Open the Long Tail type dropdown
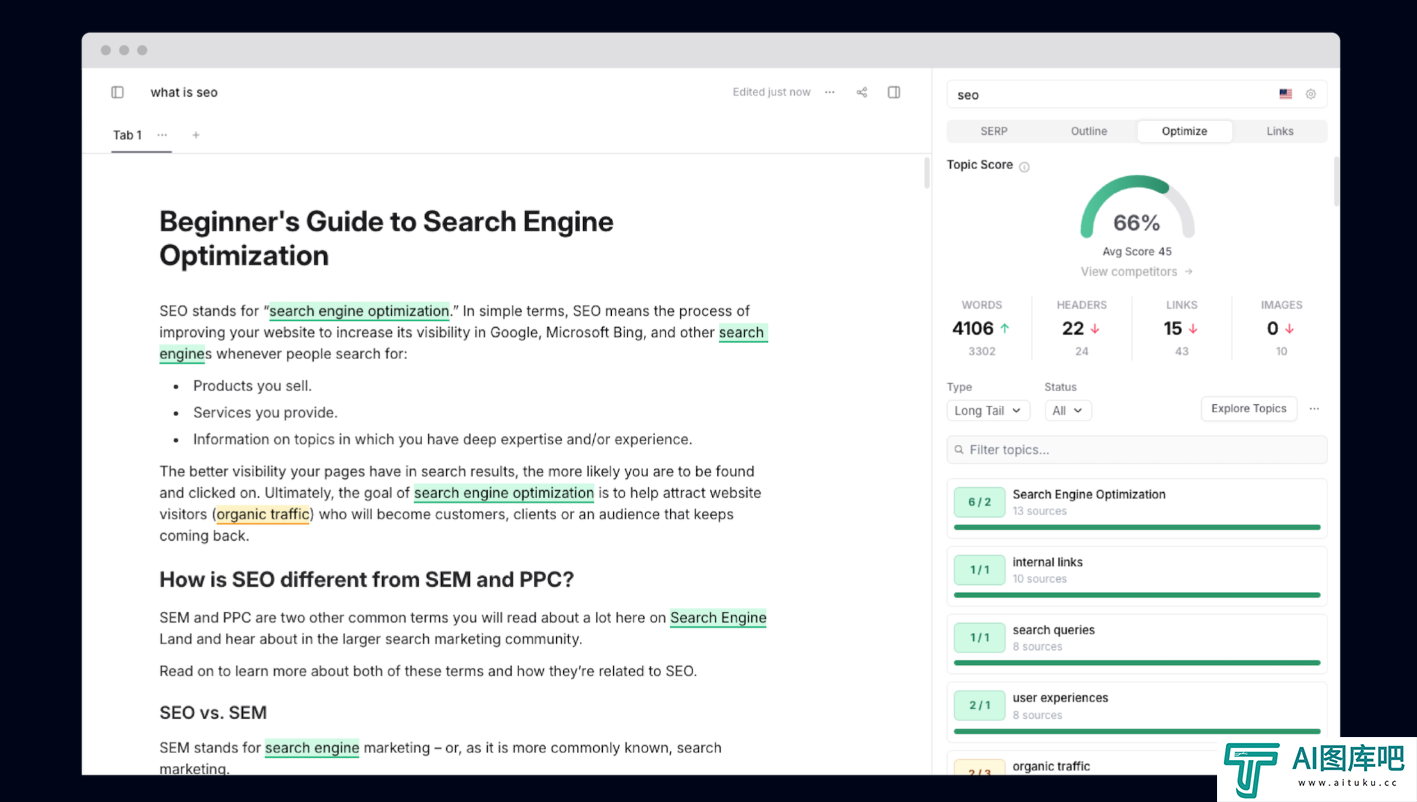 (x=988, y=410)
